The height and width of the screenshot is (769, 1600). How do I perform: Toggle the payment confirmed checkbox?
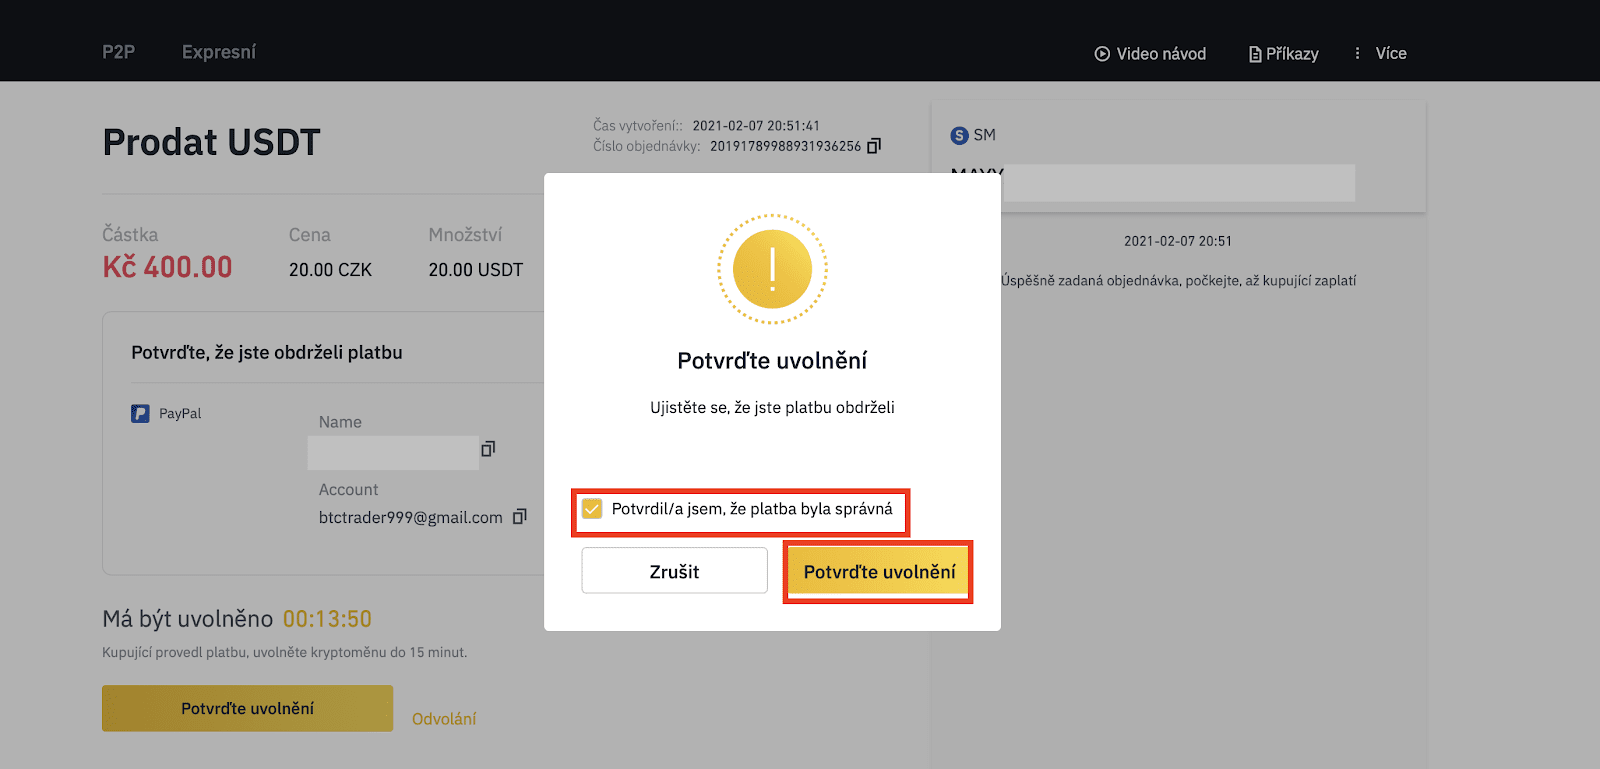click(x=592, y=509)
